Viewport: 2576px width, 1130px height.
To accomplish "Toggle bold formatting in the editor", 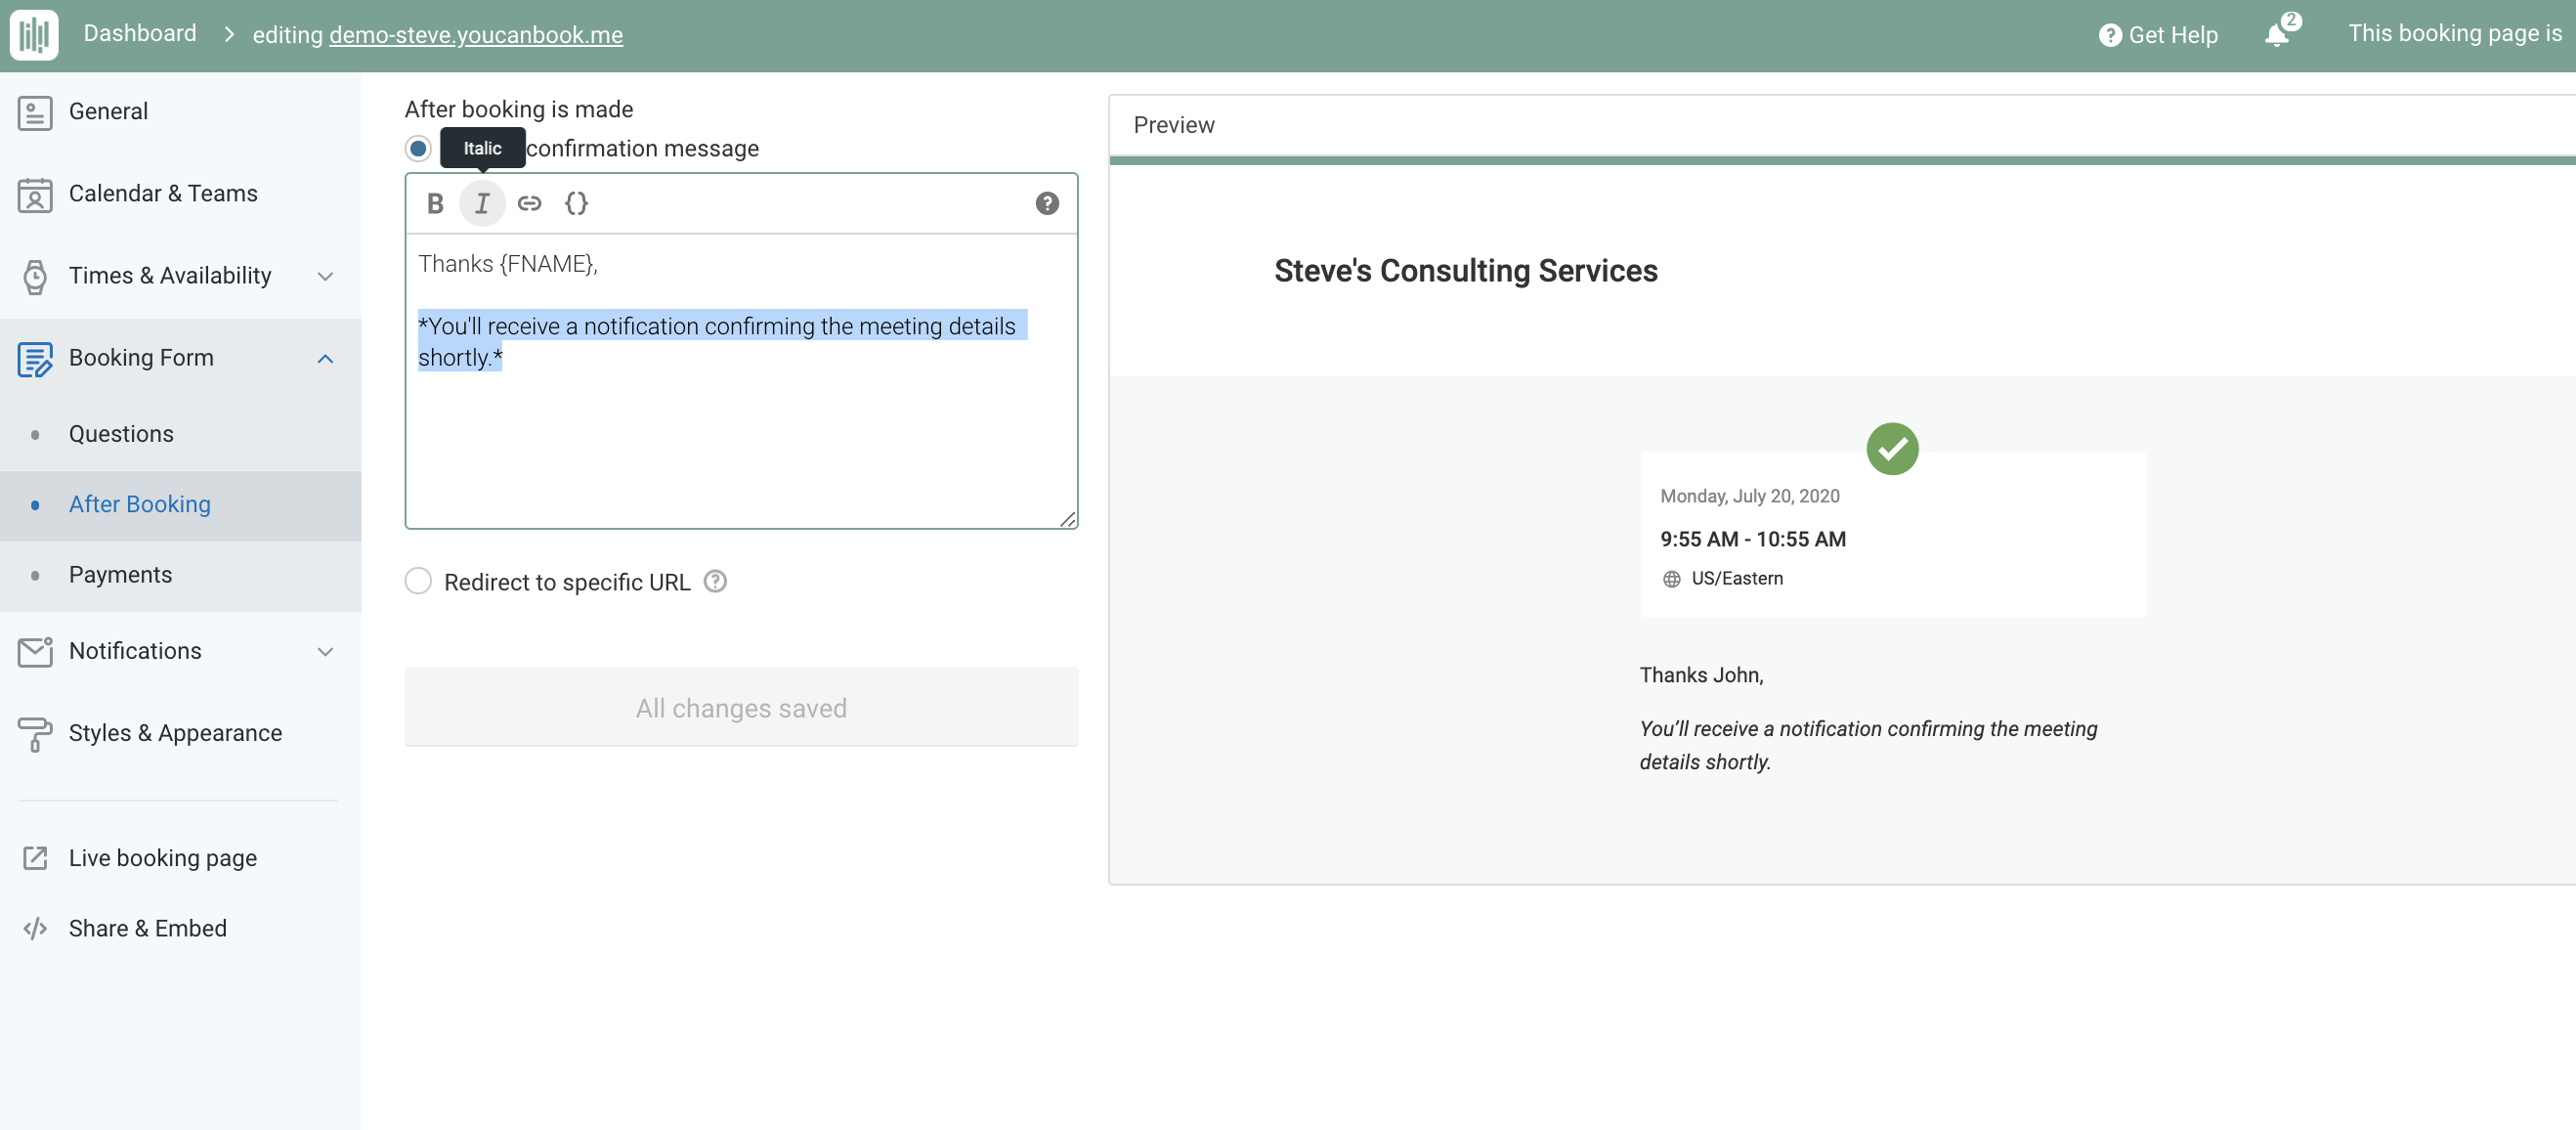I will 435,204.
